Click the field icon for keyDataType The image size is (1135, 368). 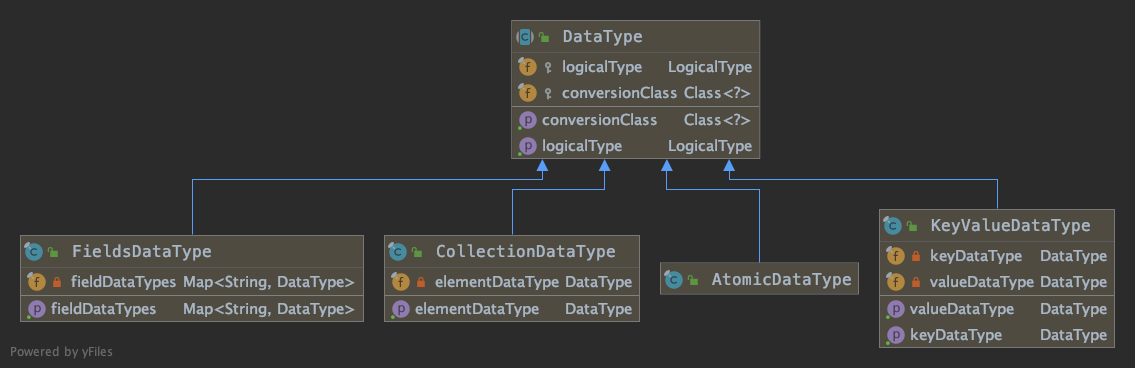895,256
